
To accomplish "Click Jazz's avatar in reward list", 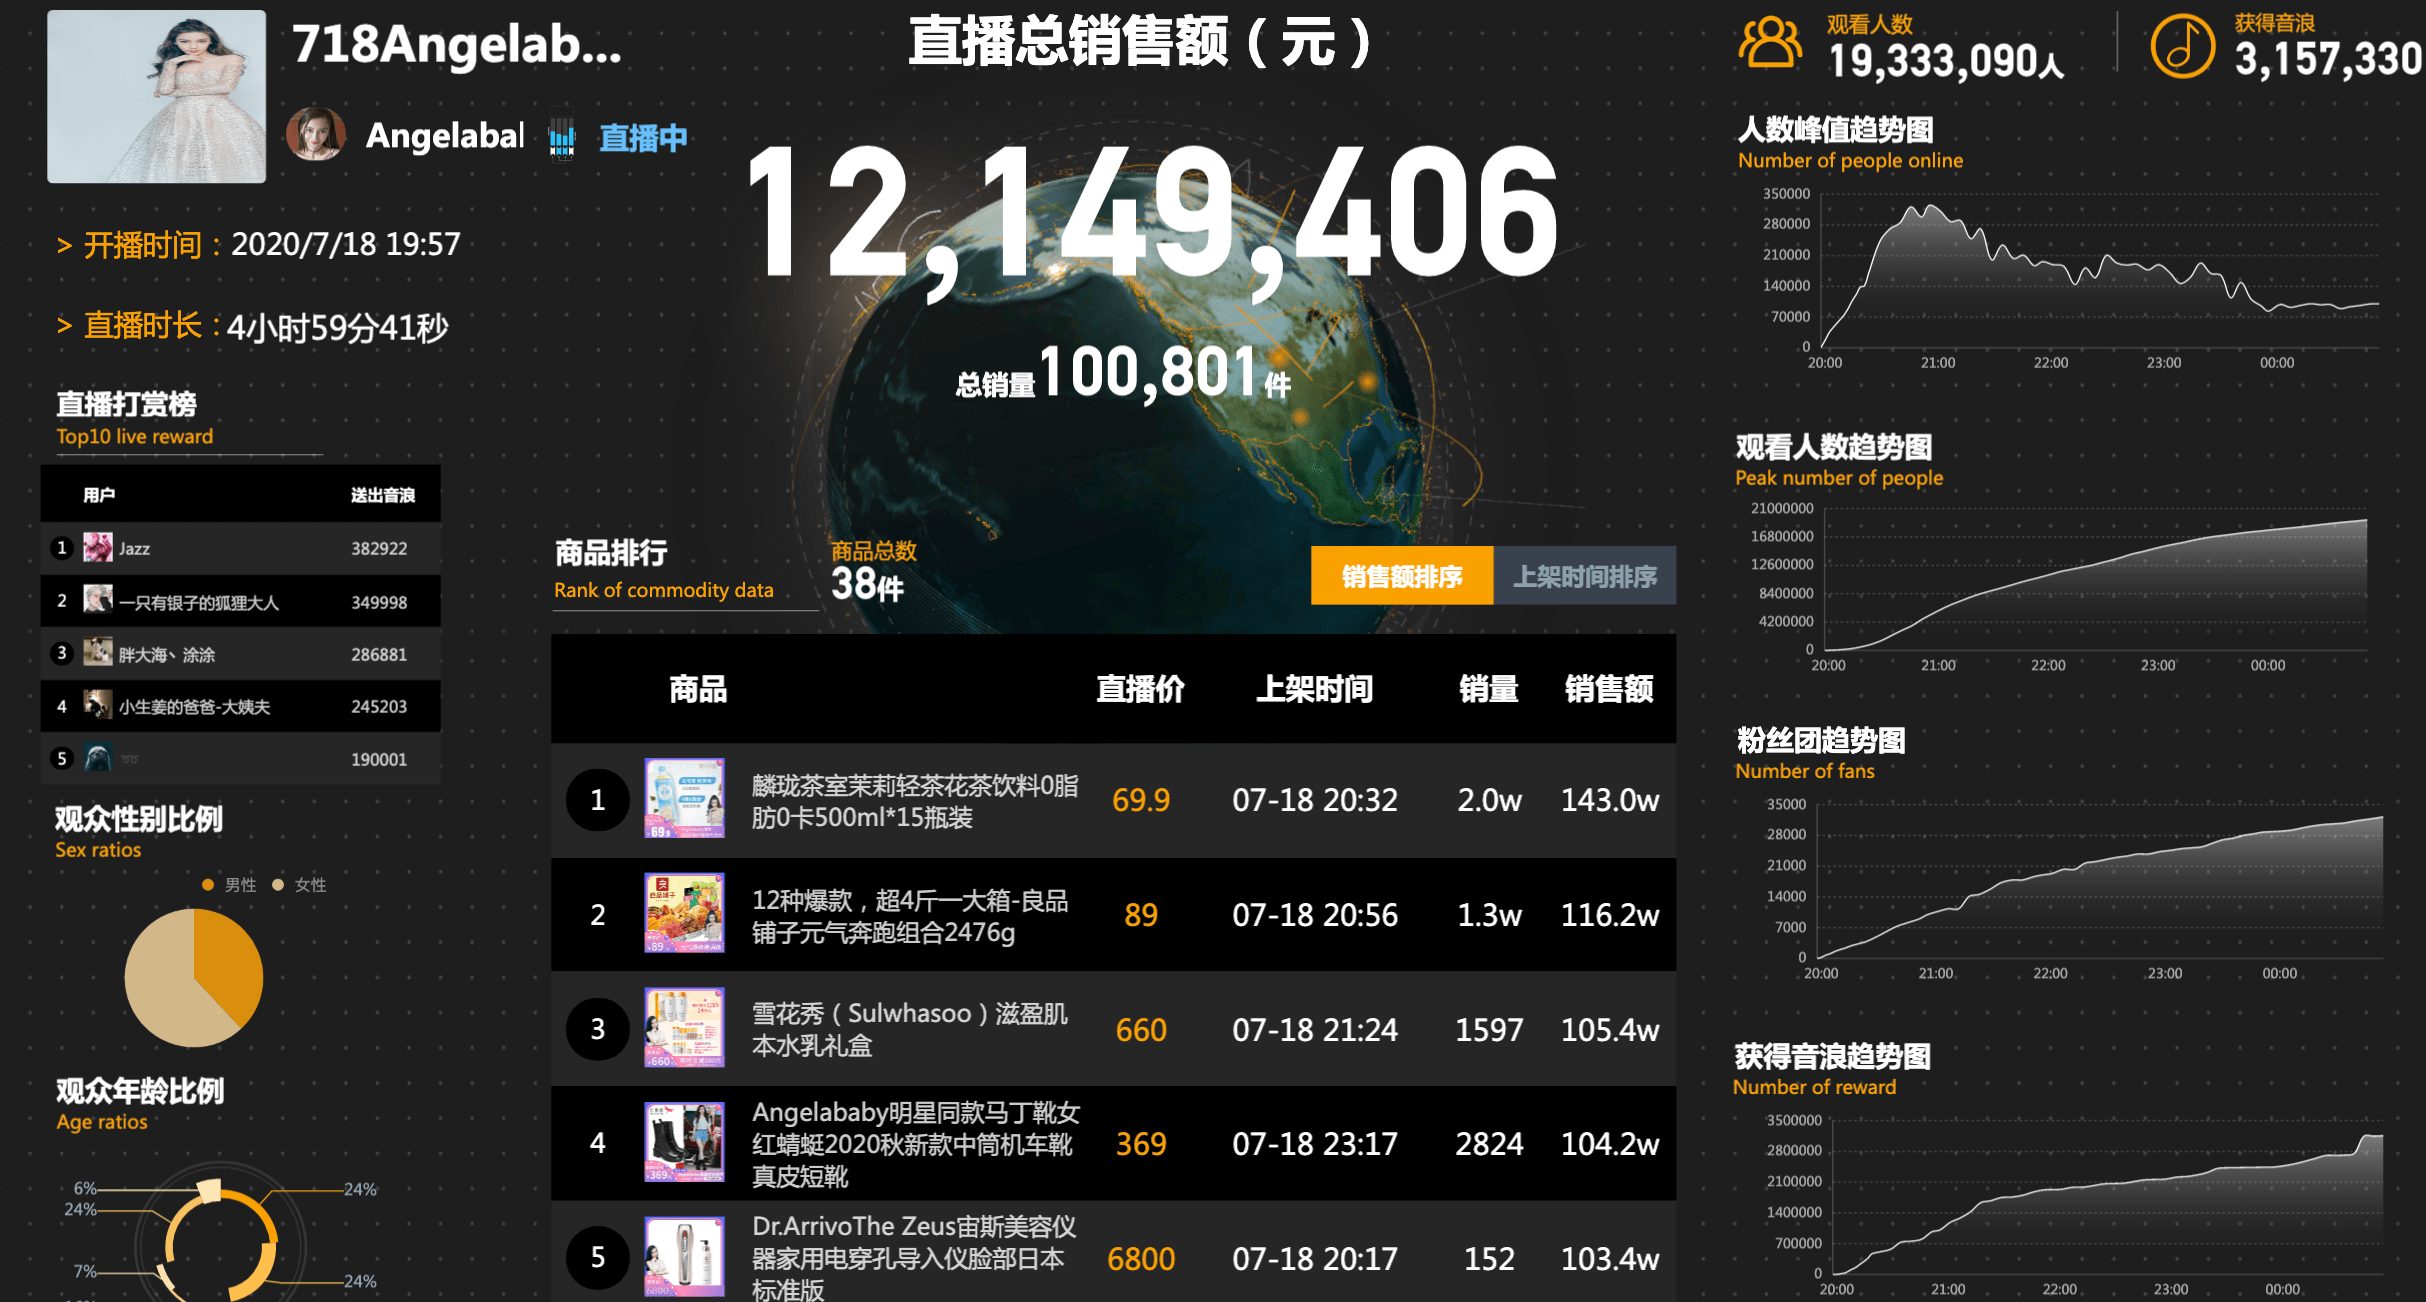I will tap(97, 547).
